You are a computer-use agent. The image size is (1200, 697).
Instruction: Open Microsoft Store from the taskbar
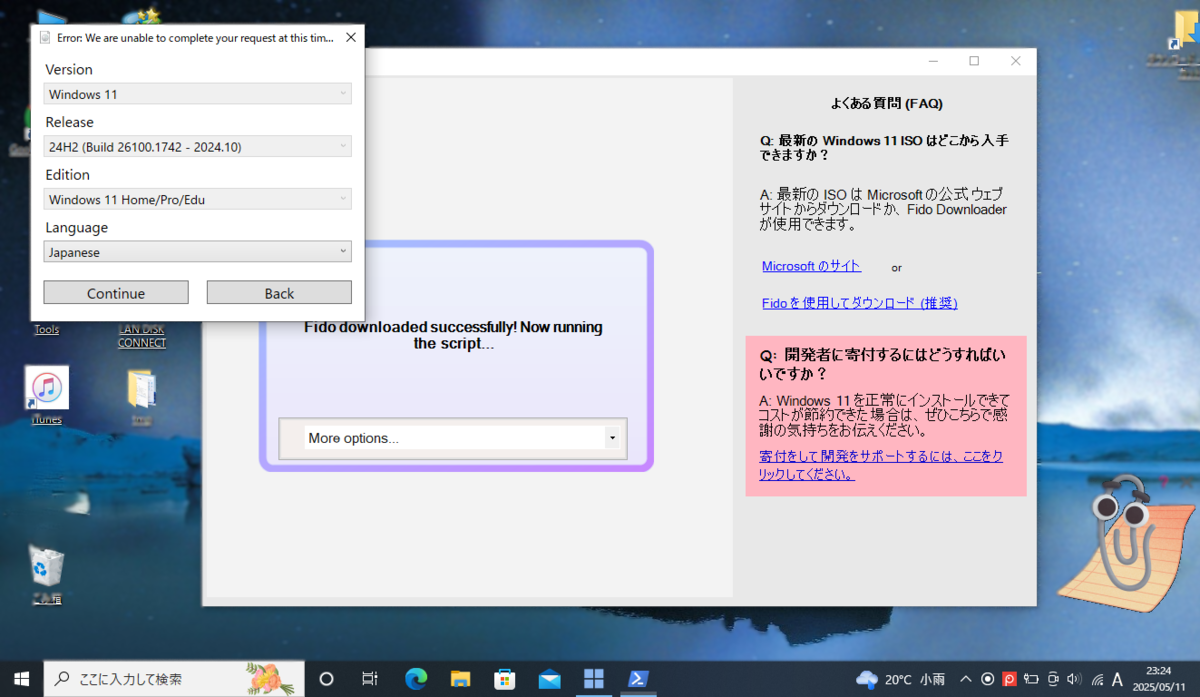click(x=505, y=679)
